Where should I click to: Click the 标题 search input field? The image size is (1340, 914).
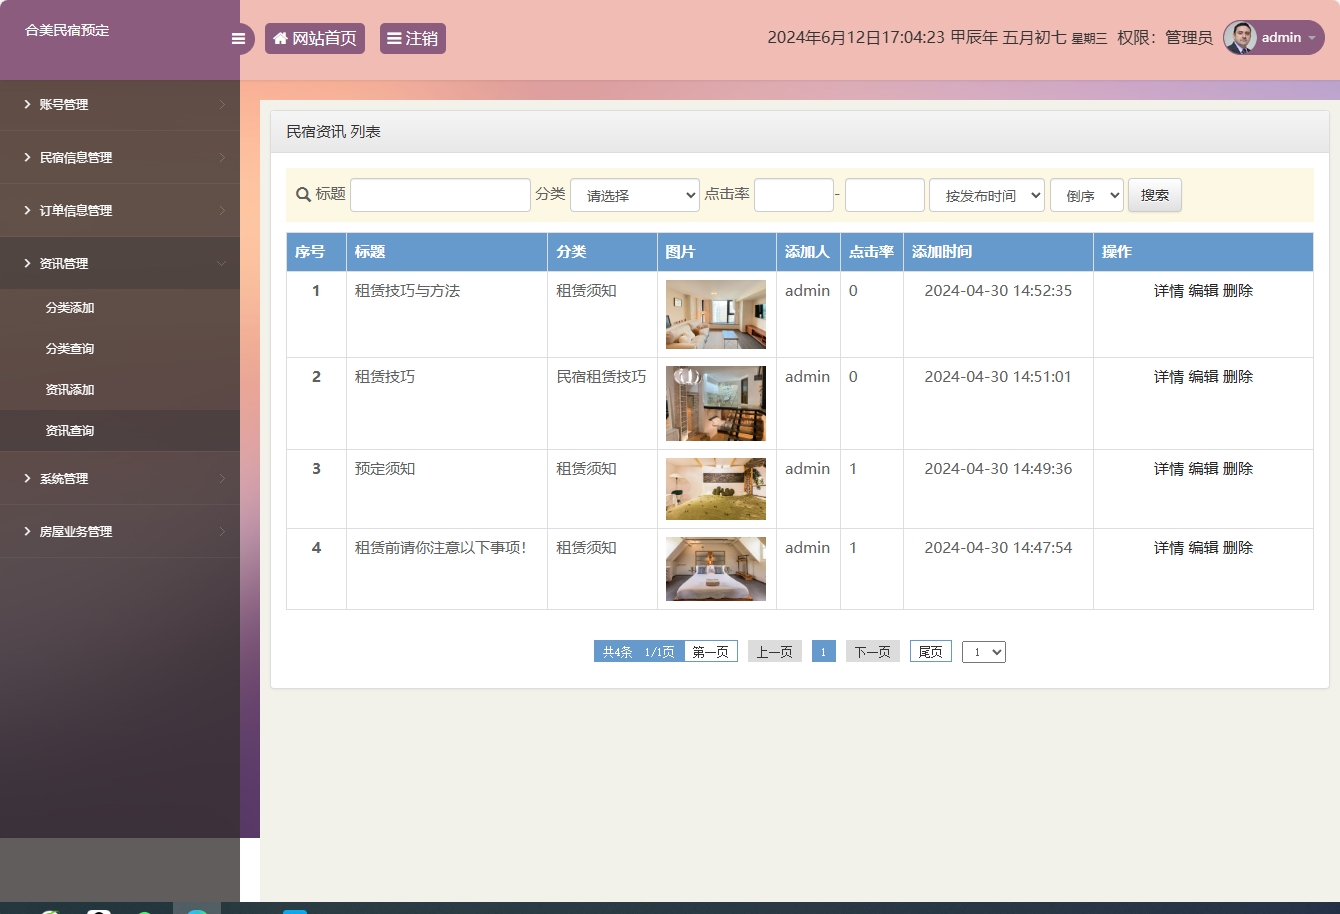pyautogui.click(x=440, y=194)
